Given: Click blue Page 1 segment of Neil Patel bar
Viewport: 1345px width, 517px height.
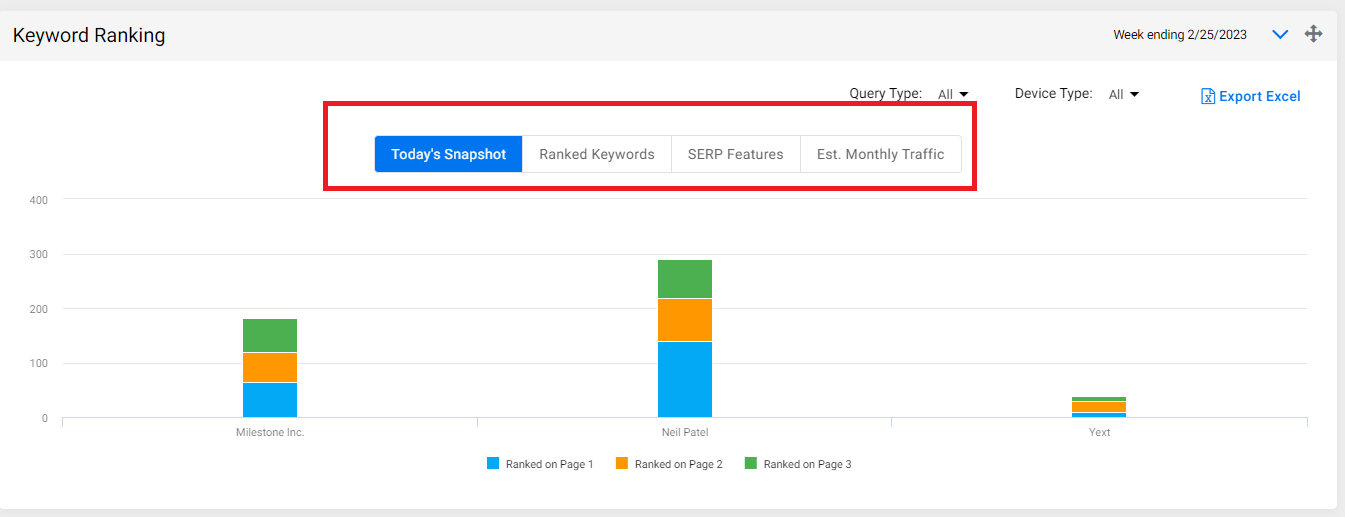Looking at the screenshot, I should click(x=685, y=379).
